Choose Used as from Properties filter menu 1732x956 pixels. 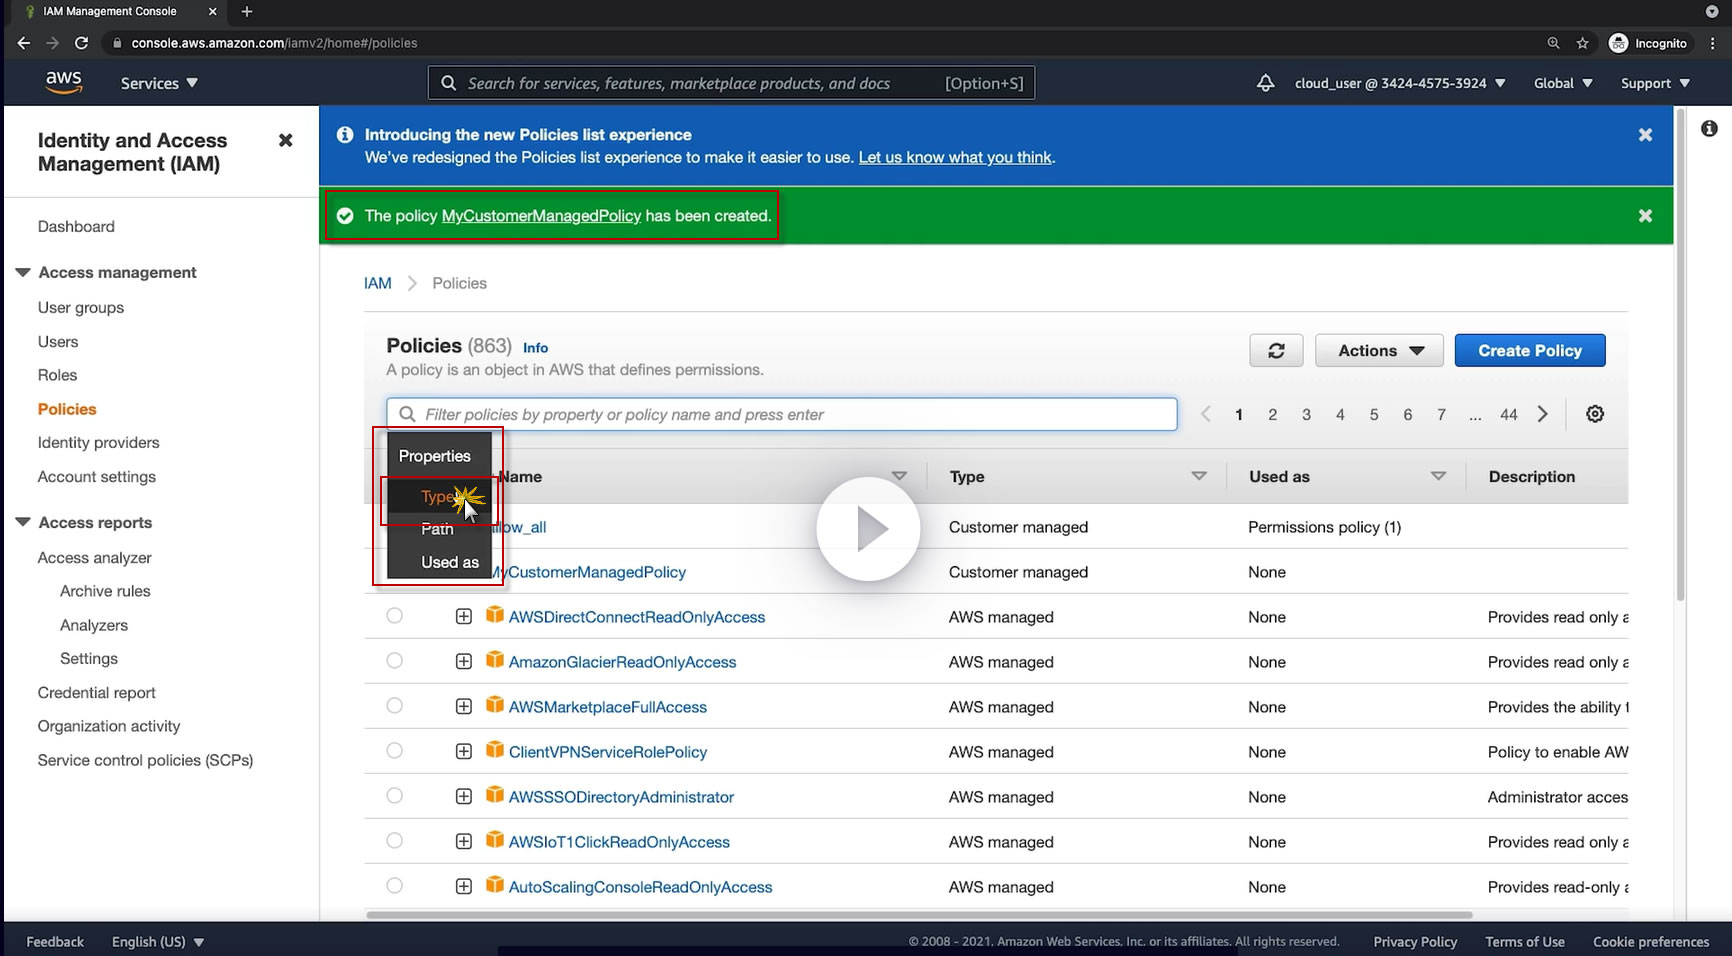click(x=449, y=562)
